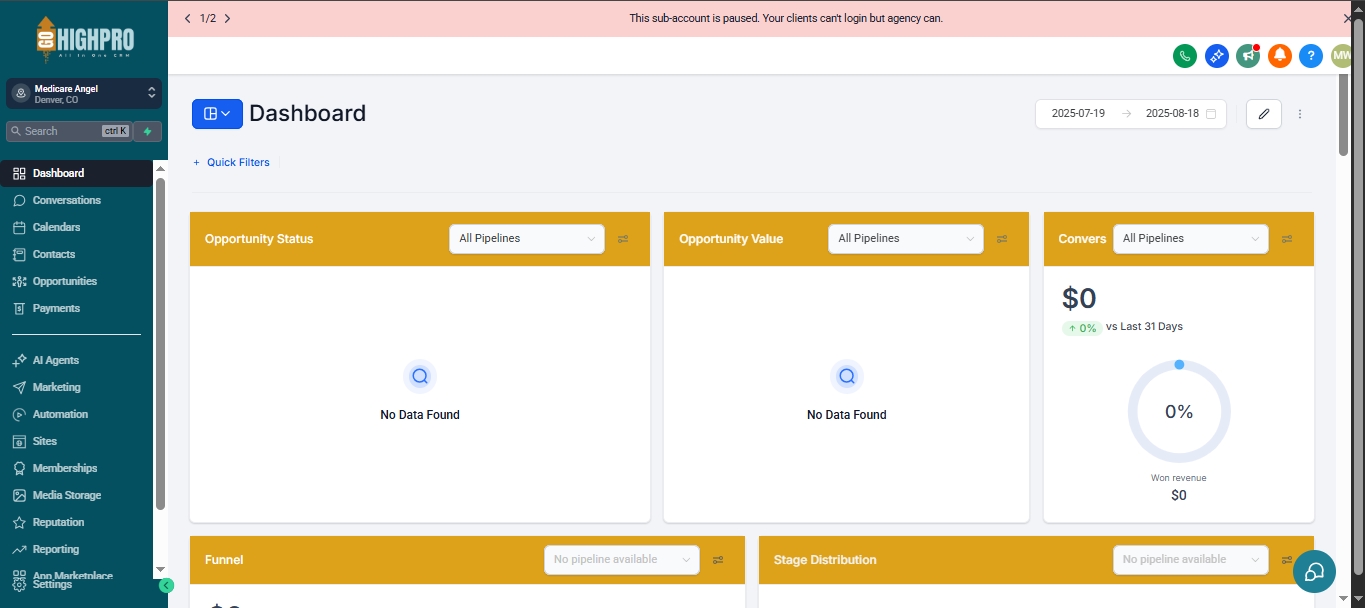Viewport: 1365px width, 608px height.
Task: Click the 0% conversion progress ring
Action: coord(1179,412)
